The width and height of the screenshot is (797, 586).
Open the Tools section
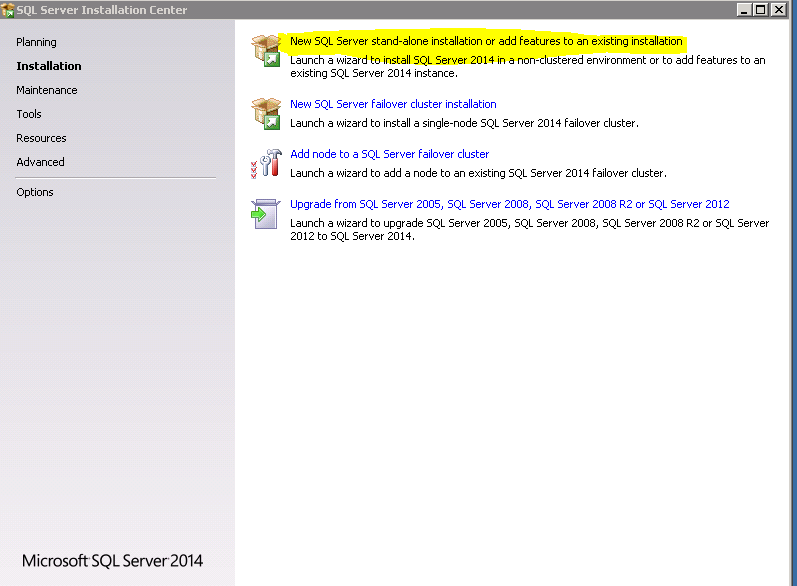point(29,114)
